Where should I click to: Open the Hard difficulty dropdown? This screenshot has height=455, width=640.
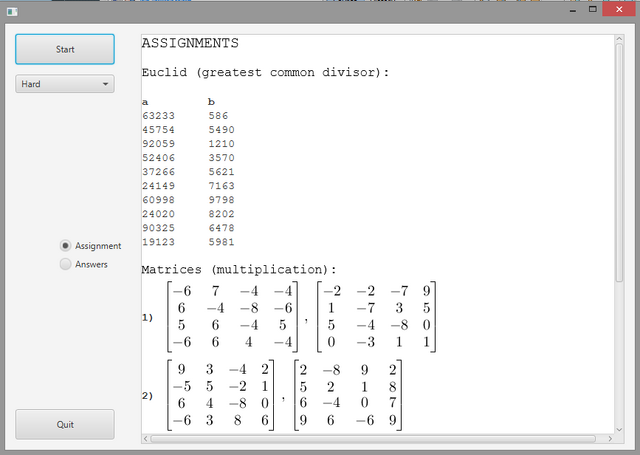(x=65, y=84)
